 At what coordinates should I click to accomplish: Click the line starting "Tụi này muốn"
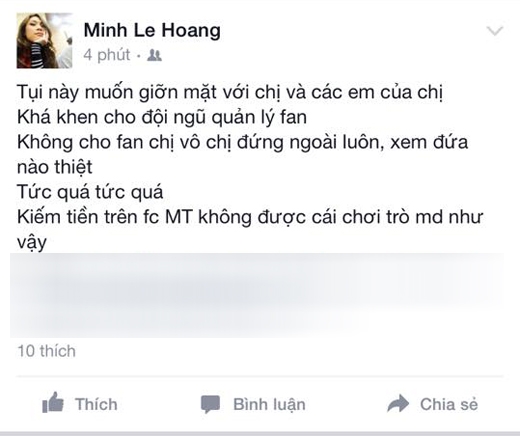[230, 92]
